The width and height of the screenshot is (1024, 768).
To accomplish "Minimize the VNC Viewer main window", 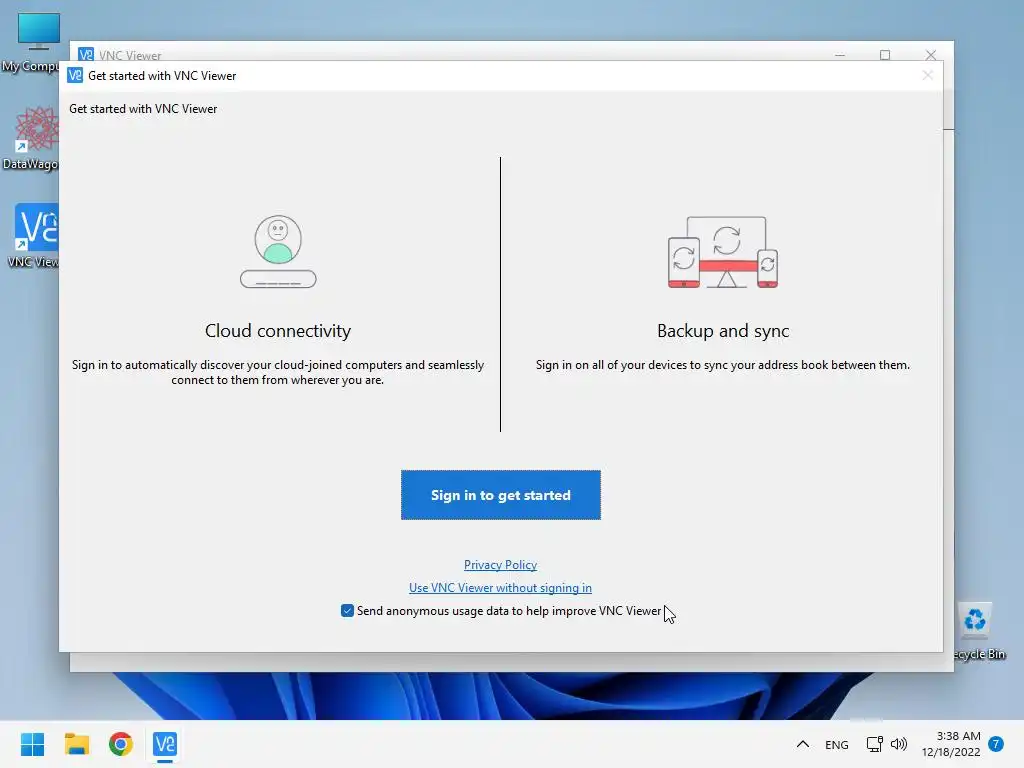I will point(840,55).
